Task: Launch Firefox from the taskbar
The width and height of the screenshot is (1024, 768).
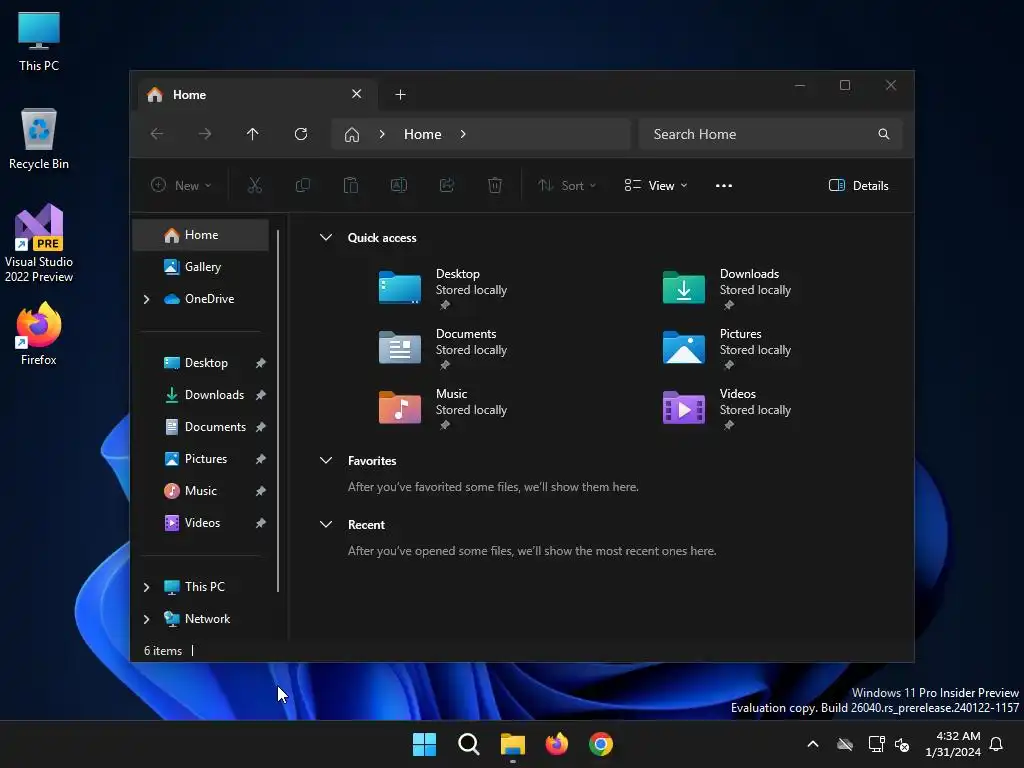Action: click(x=556, y=744)
